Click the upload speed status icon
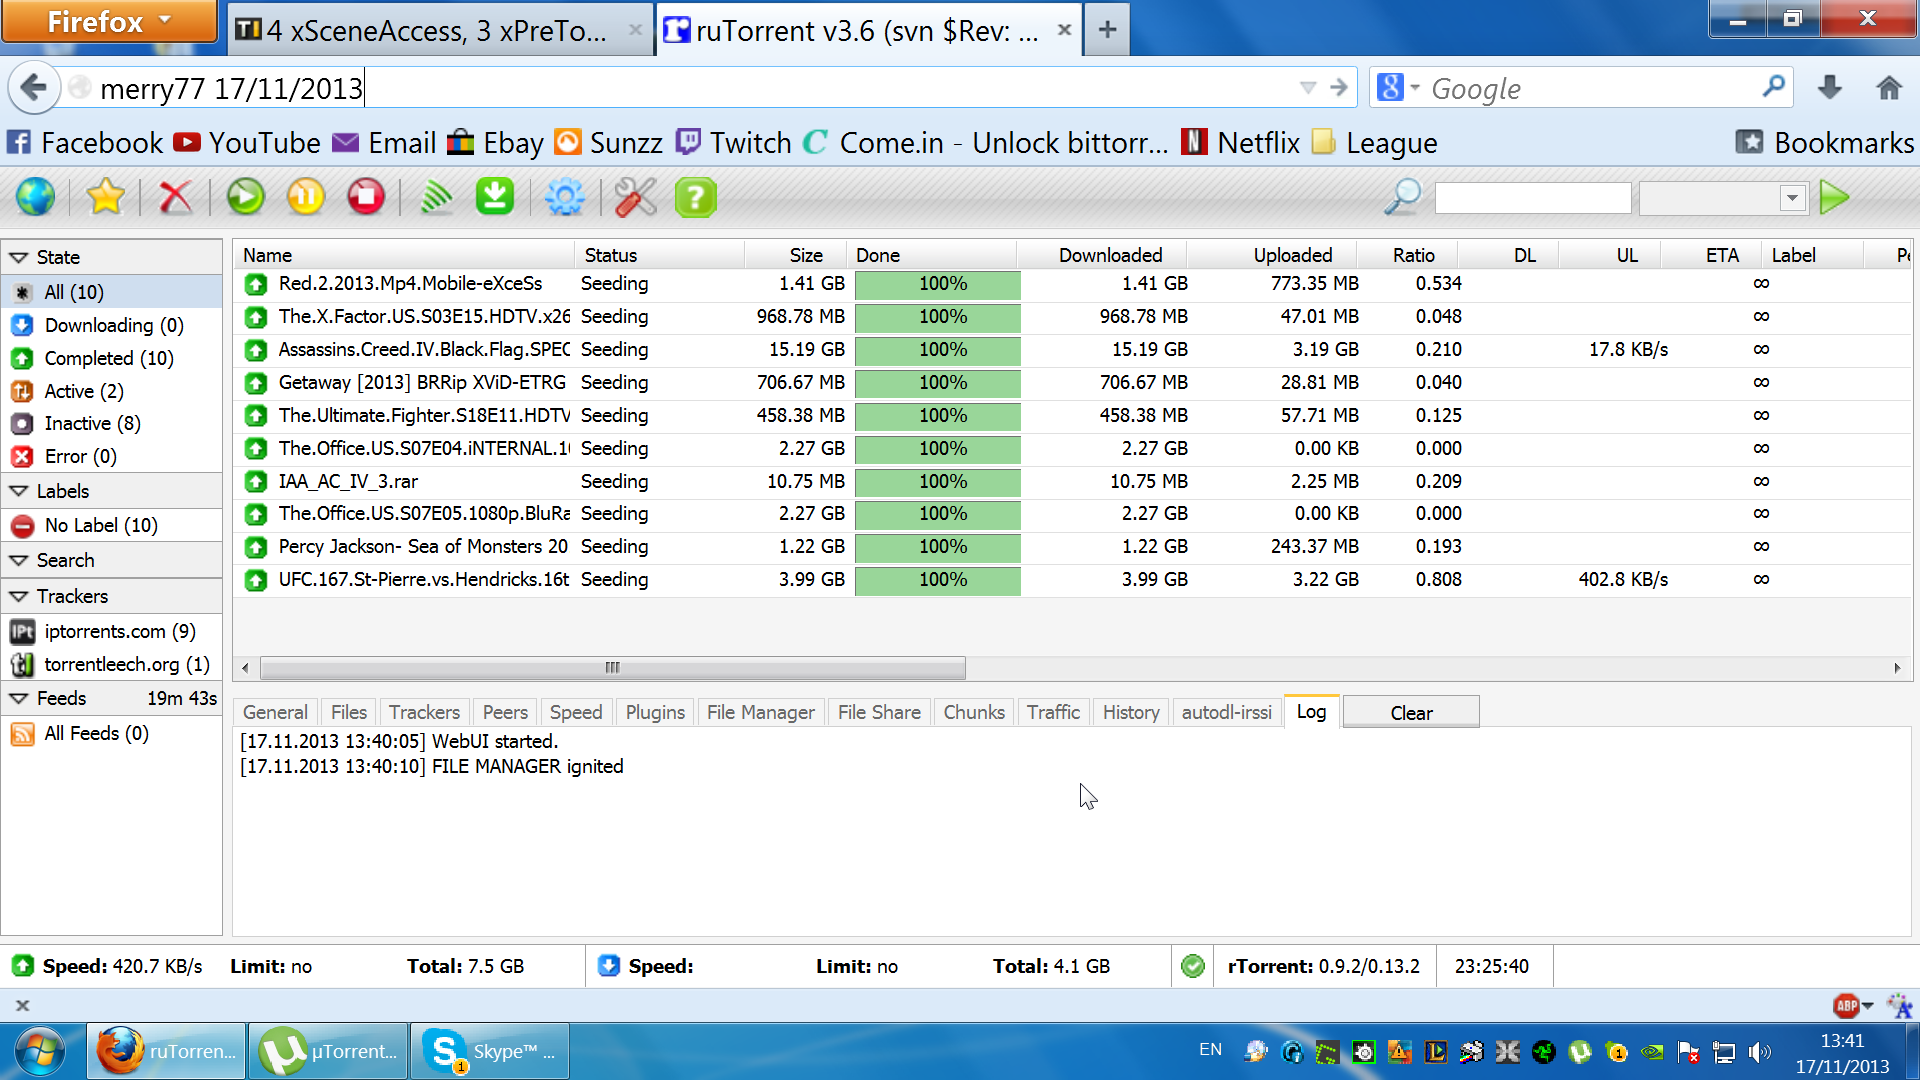 (22, 966)
